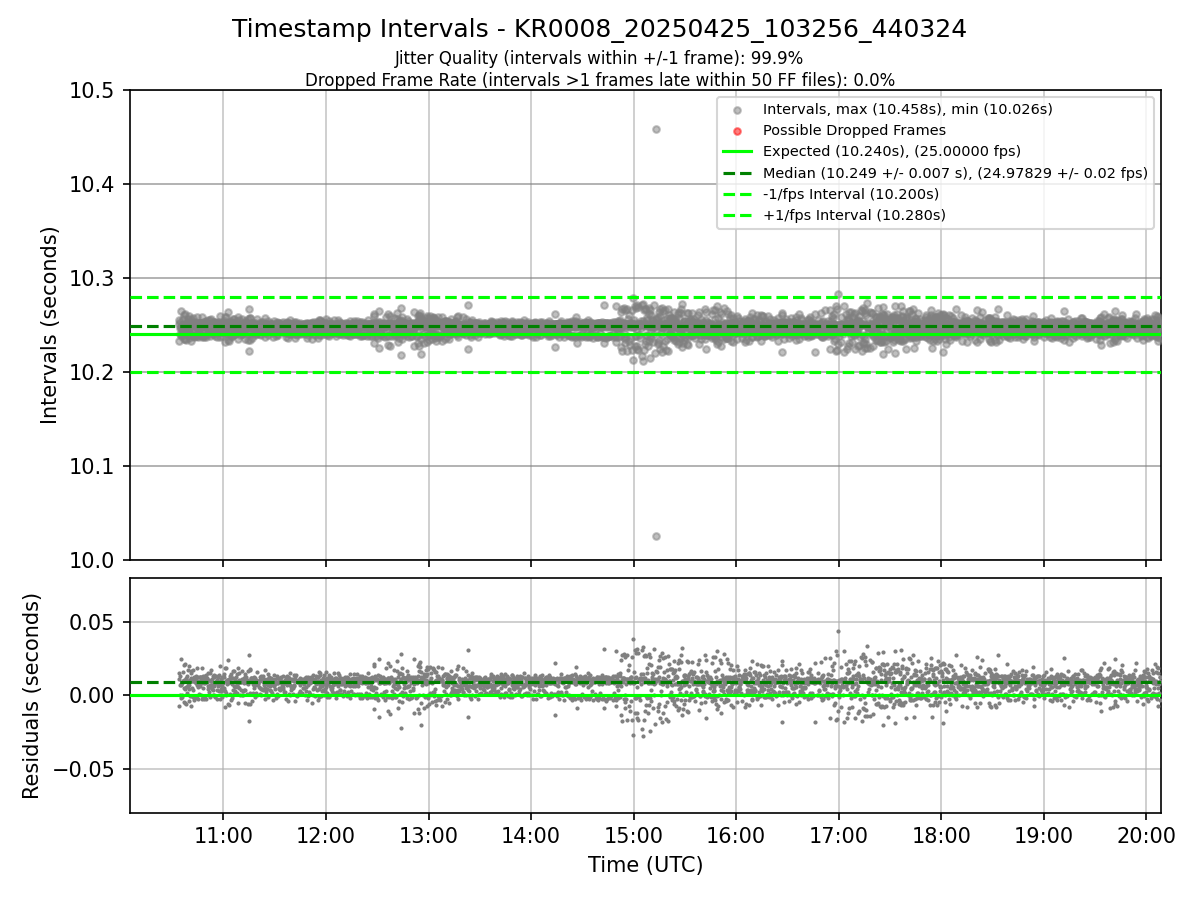Select the 'Dropped Frame Rate' subtitle line
This screenshot has width=1200, height=900.
(x=599, y=79)
